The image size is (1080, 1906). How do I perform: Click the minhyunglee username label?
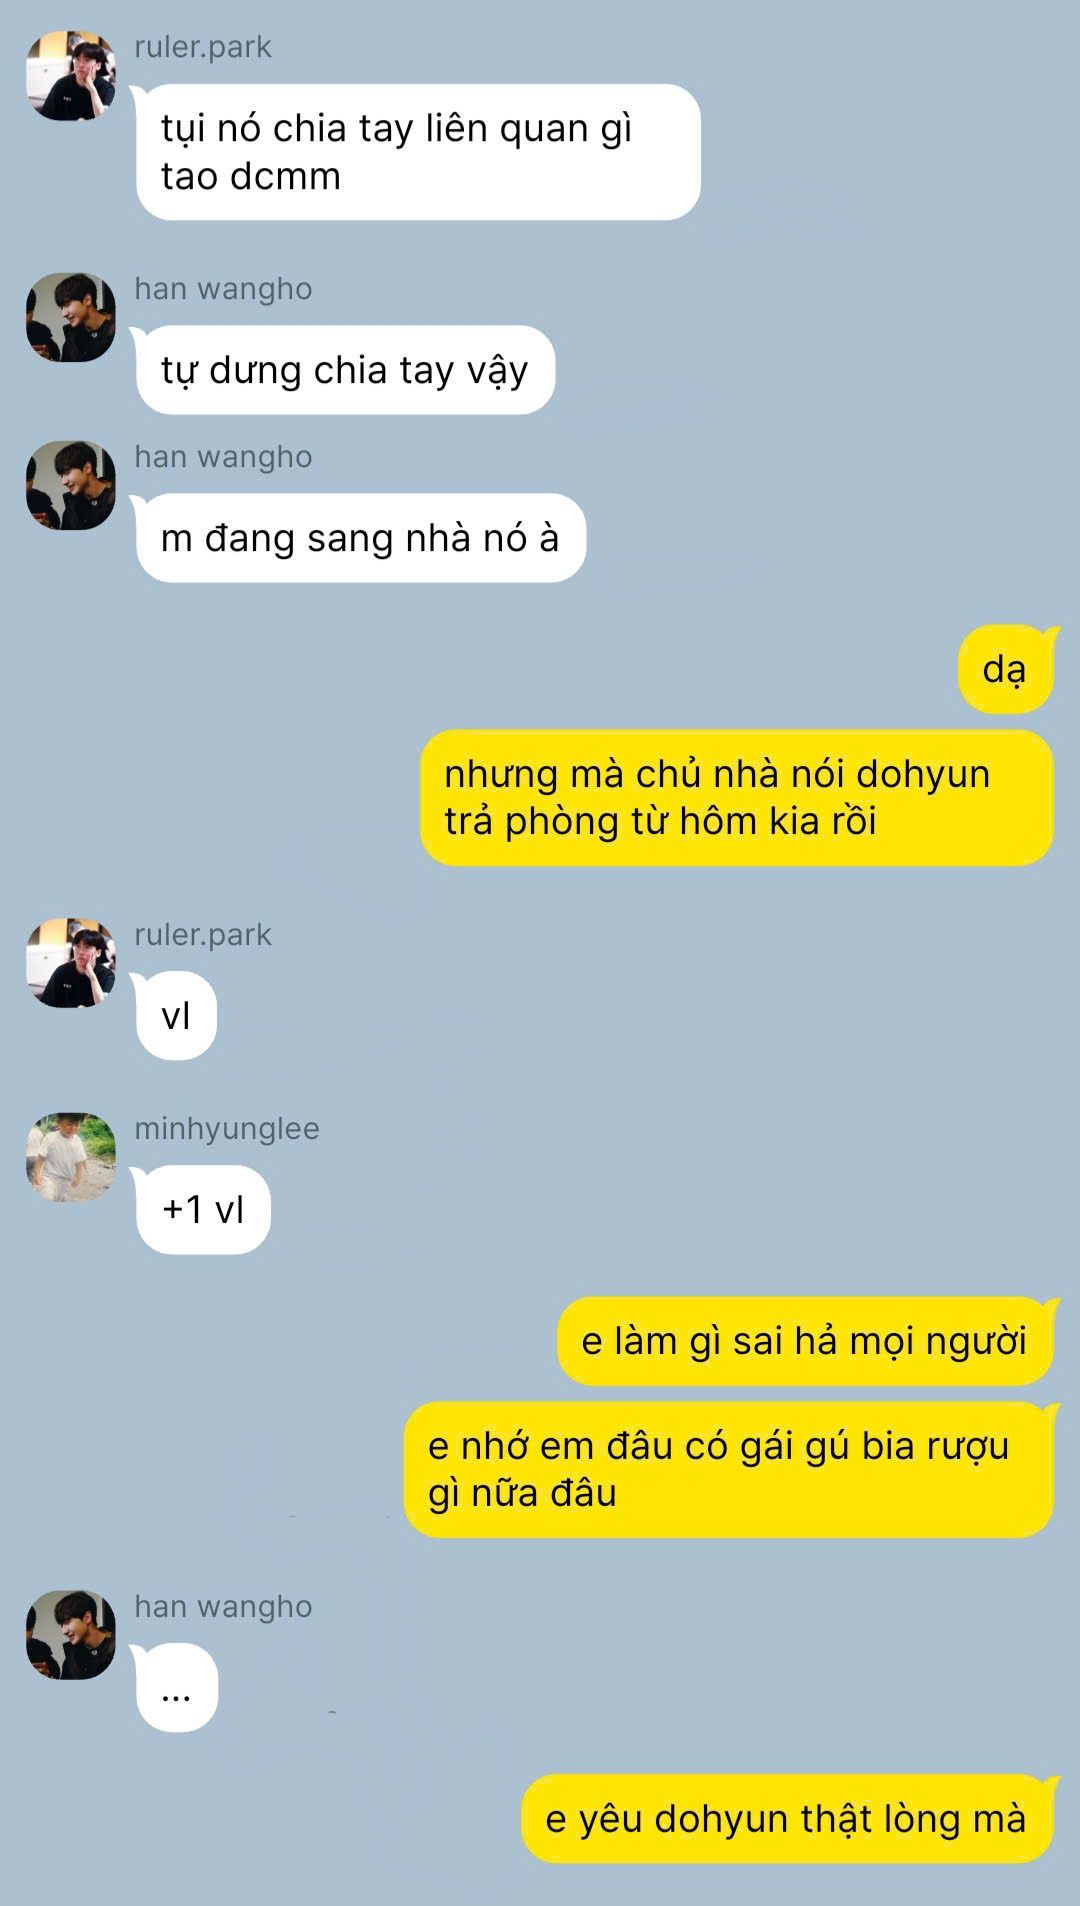(227, 1128)
